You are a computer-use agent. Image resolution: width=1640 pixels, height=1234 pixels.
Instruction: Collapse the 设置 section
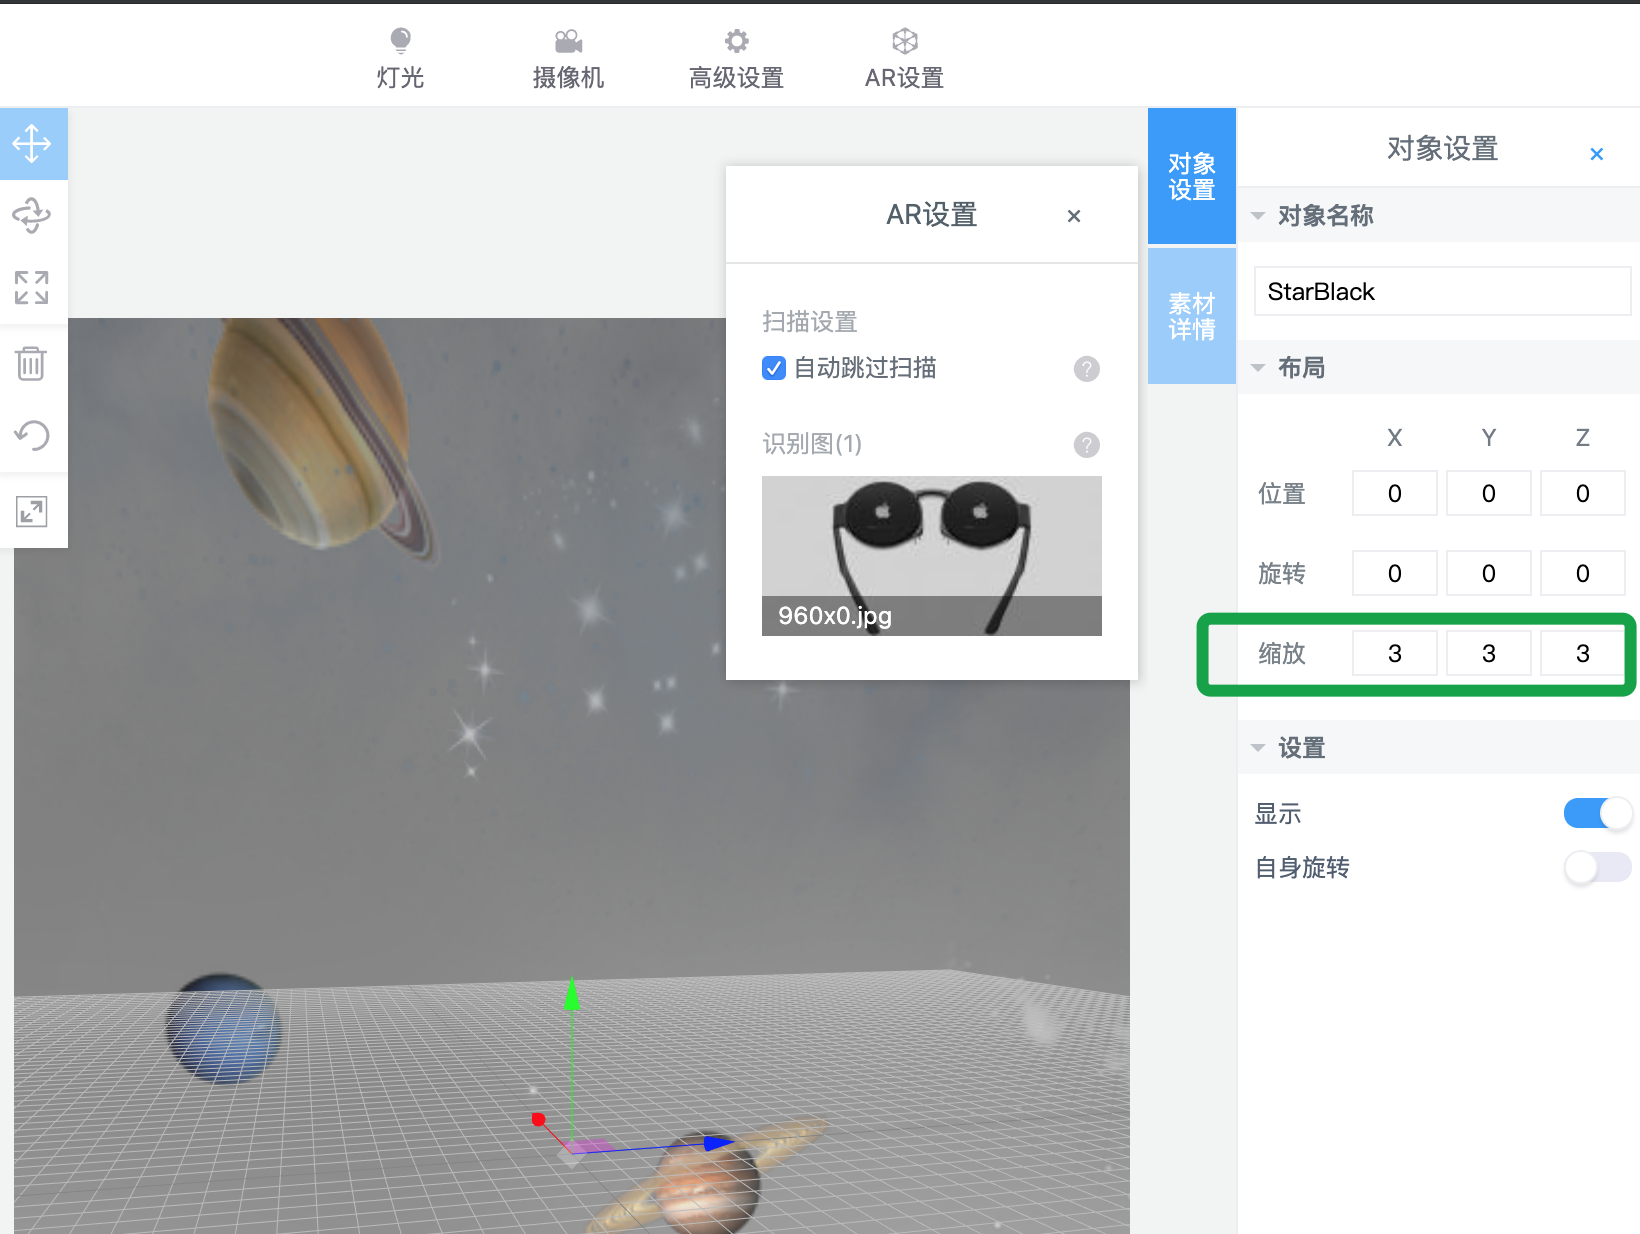coord(1258,748)
